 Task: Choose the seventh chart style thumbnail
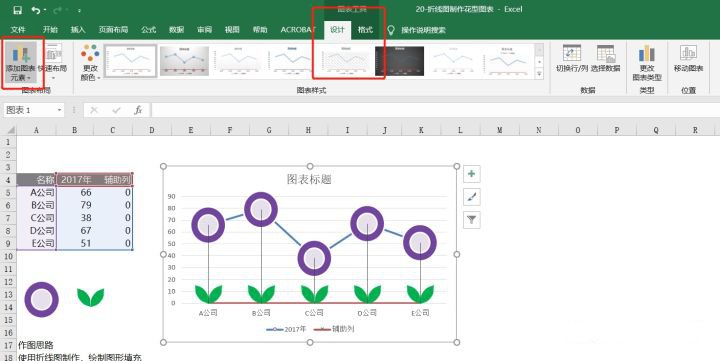(x=453, y=60)
